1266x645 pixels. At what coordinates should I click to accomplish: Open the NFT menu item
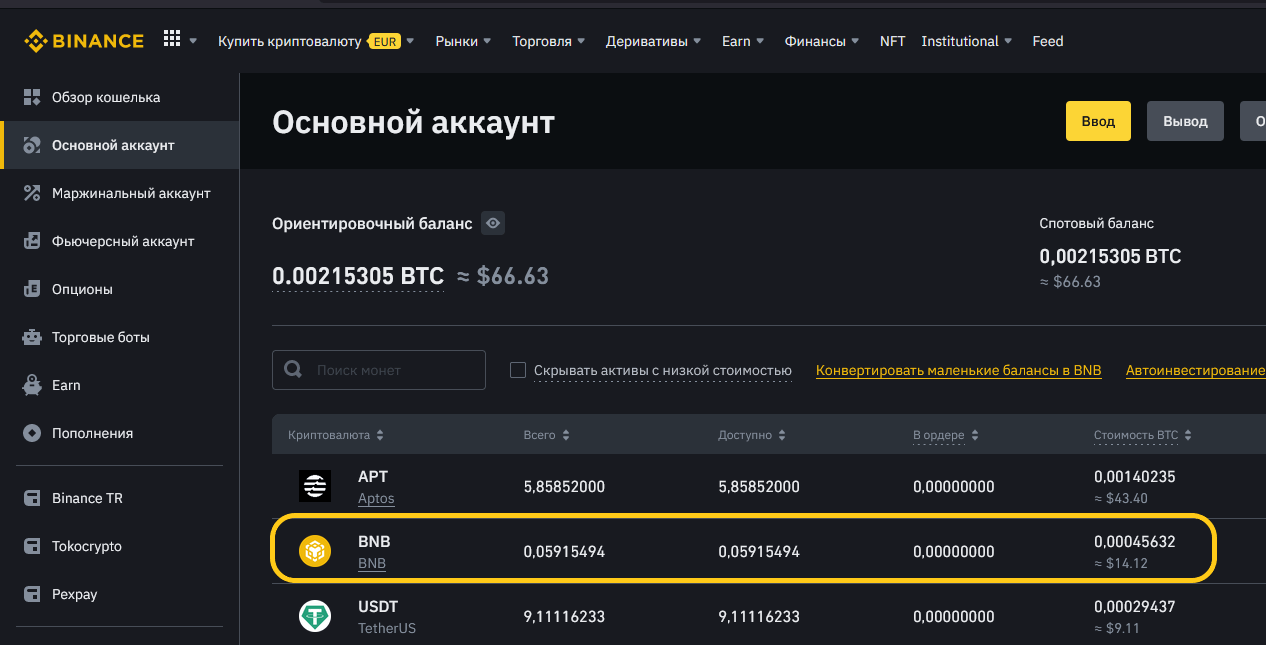pyautogui.click(x=892, y=41)
